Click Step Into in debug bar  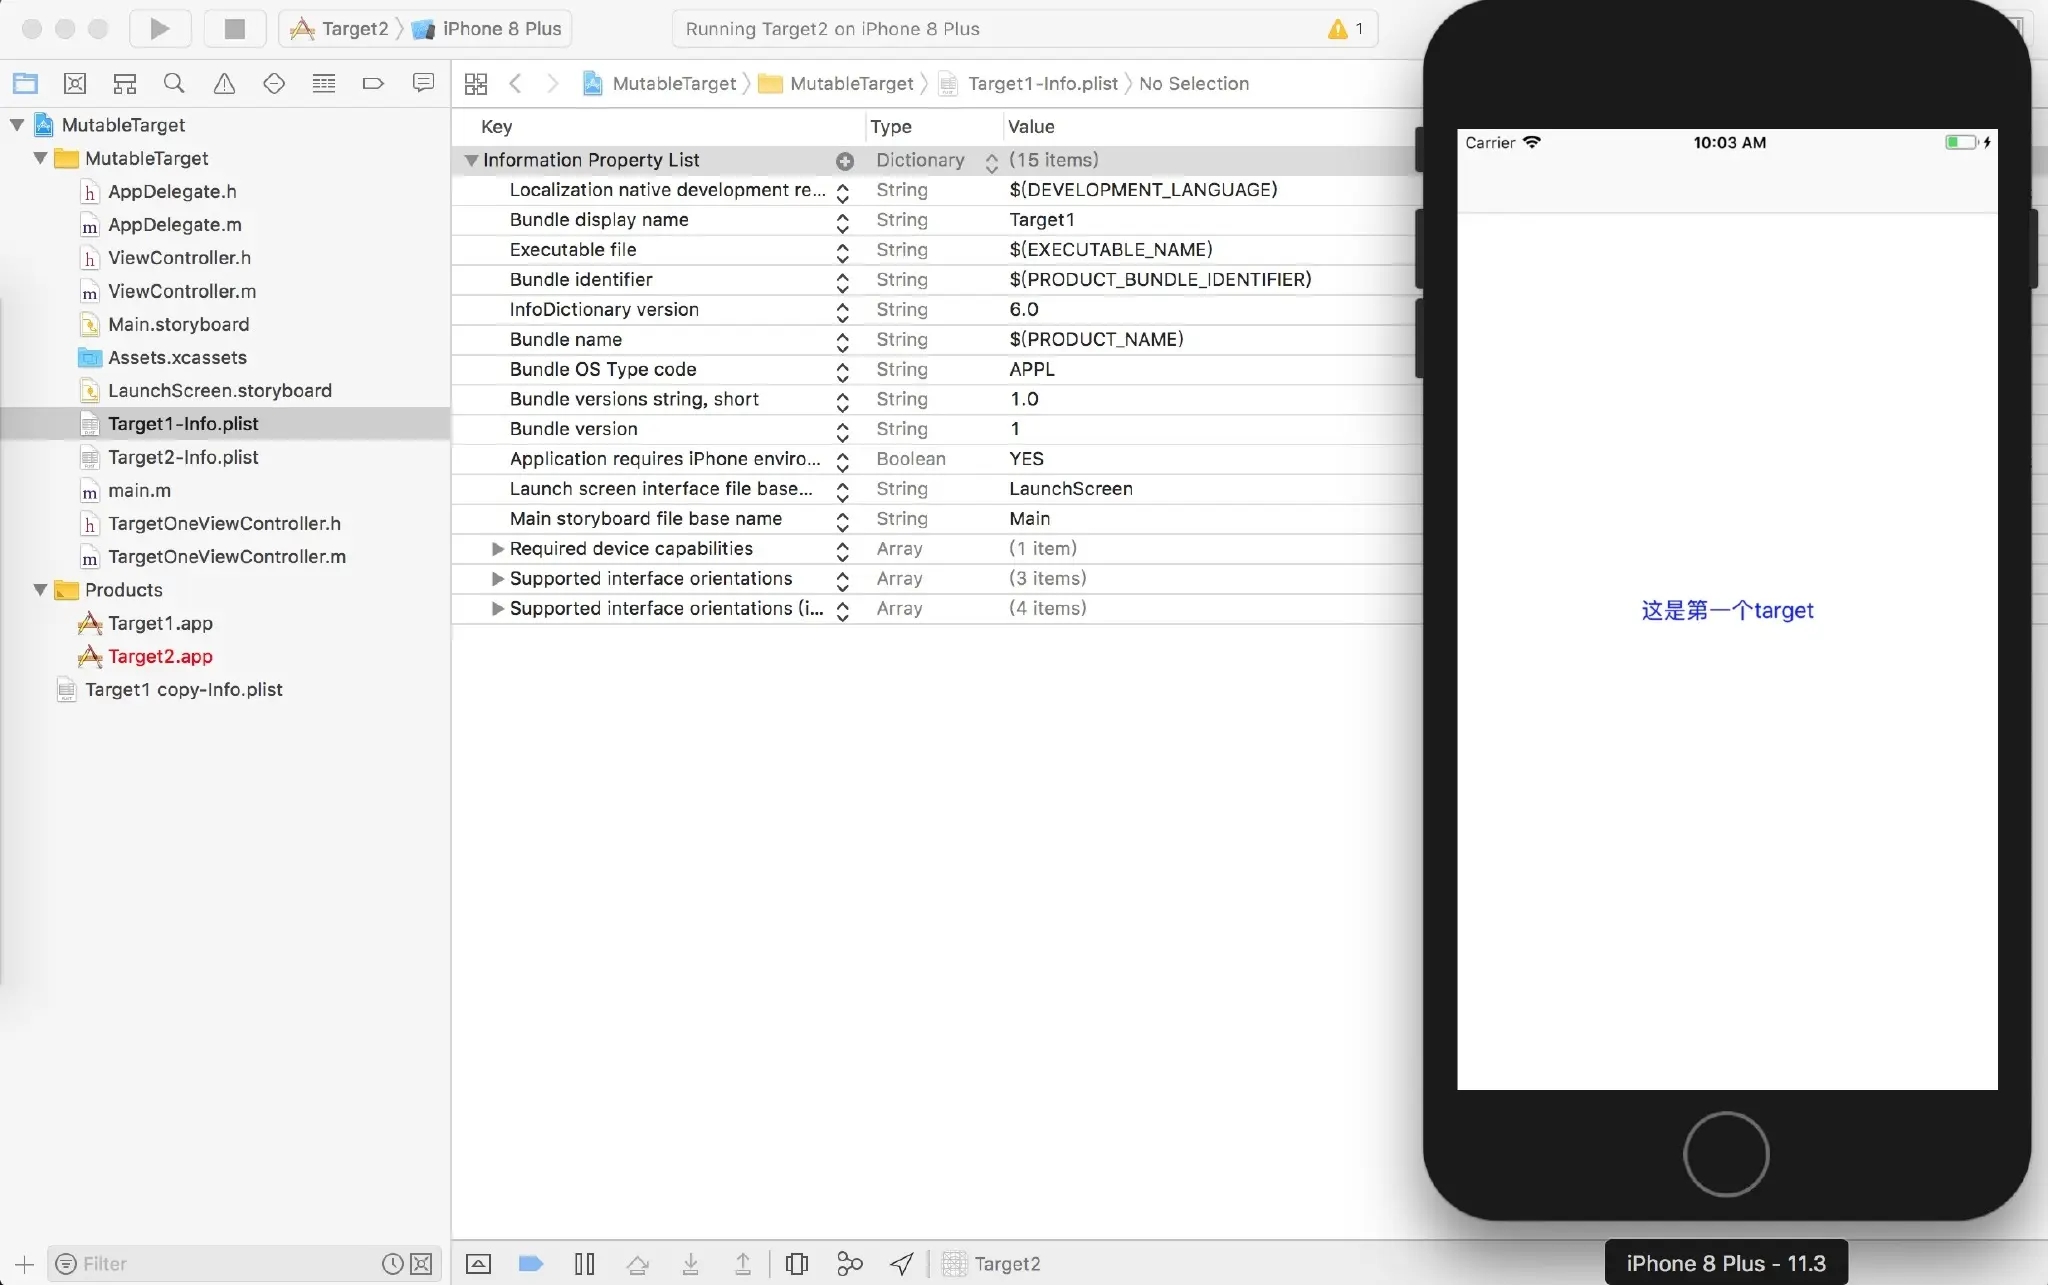pyautogui.click(x=690, y=1264)
